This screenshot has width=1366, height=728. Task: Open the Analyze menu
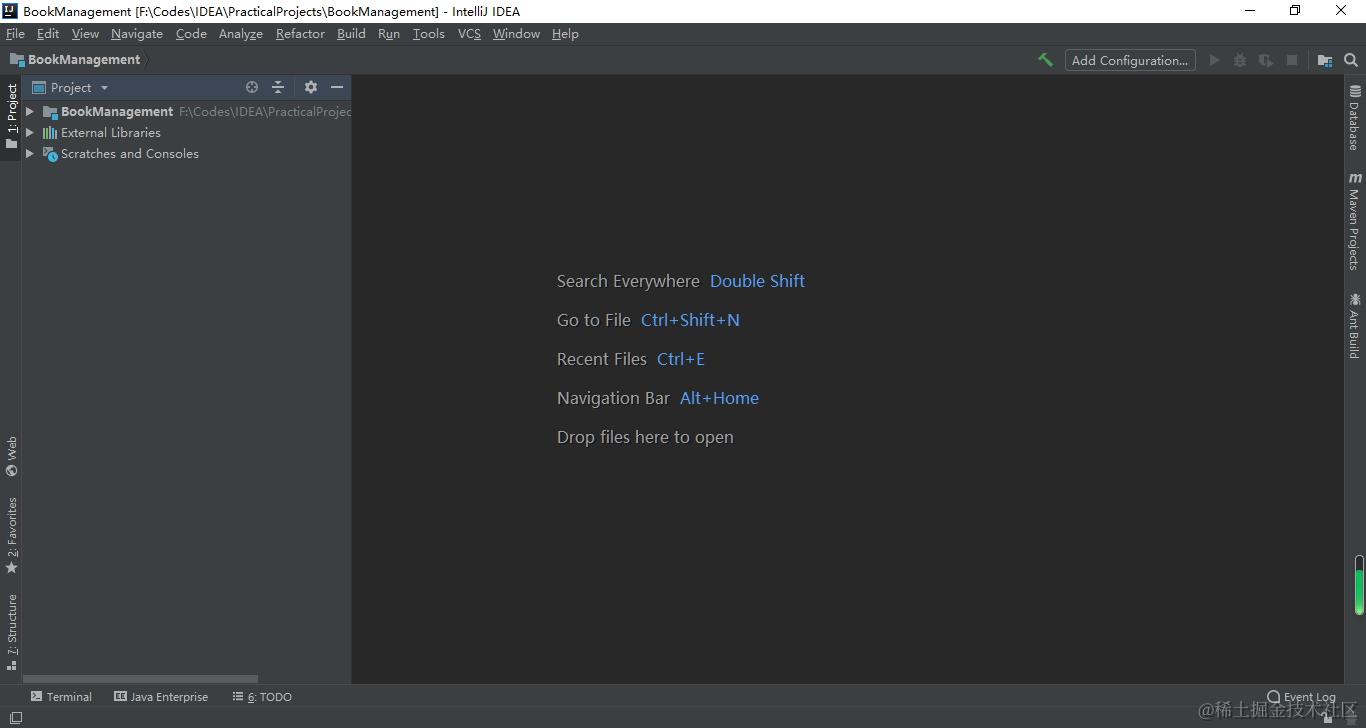(241, 33)
